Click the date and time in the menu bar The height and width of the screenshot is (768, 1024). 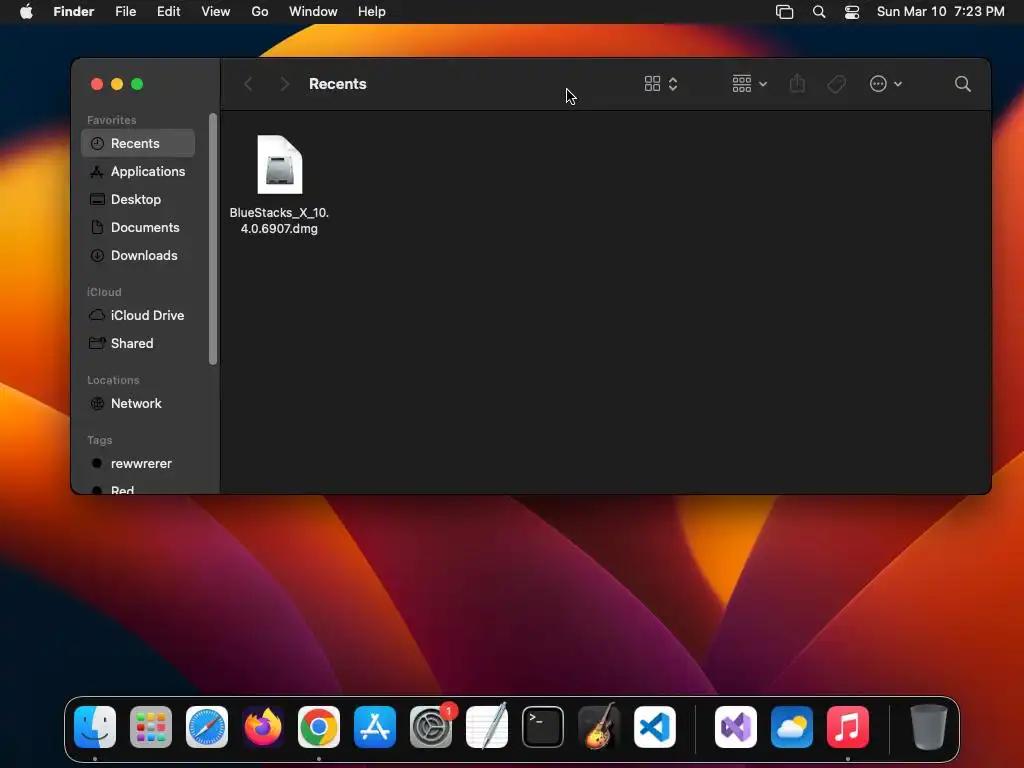[940, 12]
